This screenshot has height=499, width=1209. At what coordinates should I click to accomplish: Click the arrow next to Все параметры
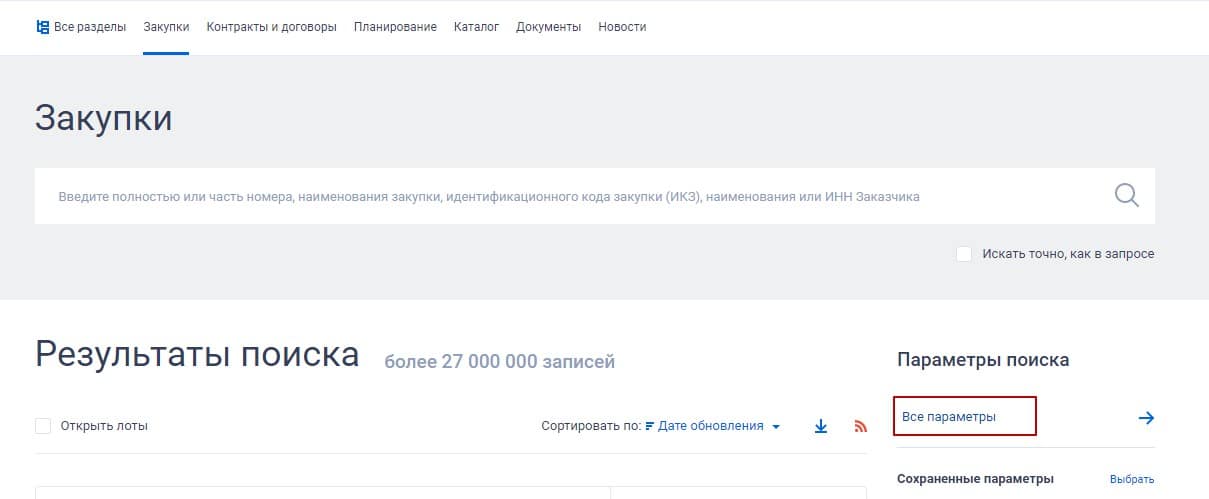click(x=1146, y=418)
